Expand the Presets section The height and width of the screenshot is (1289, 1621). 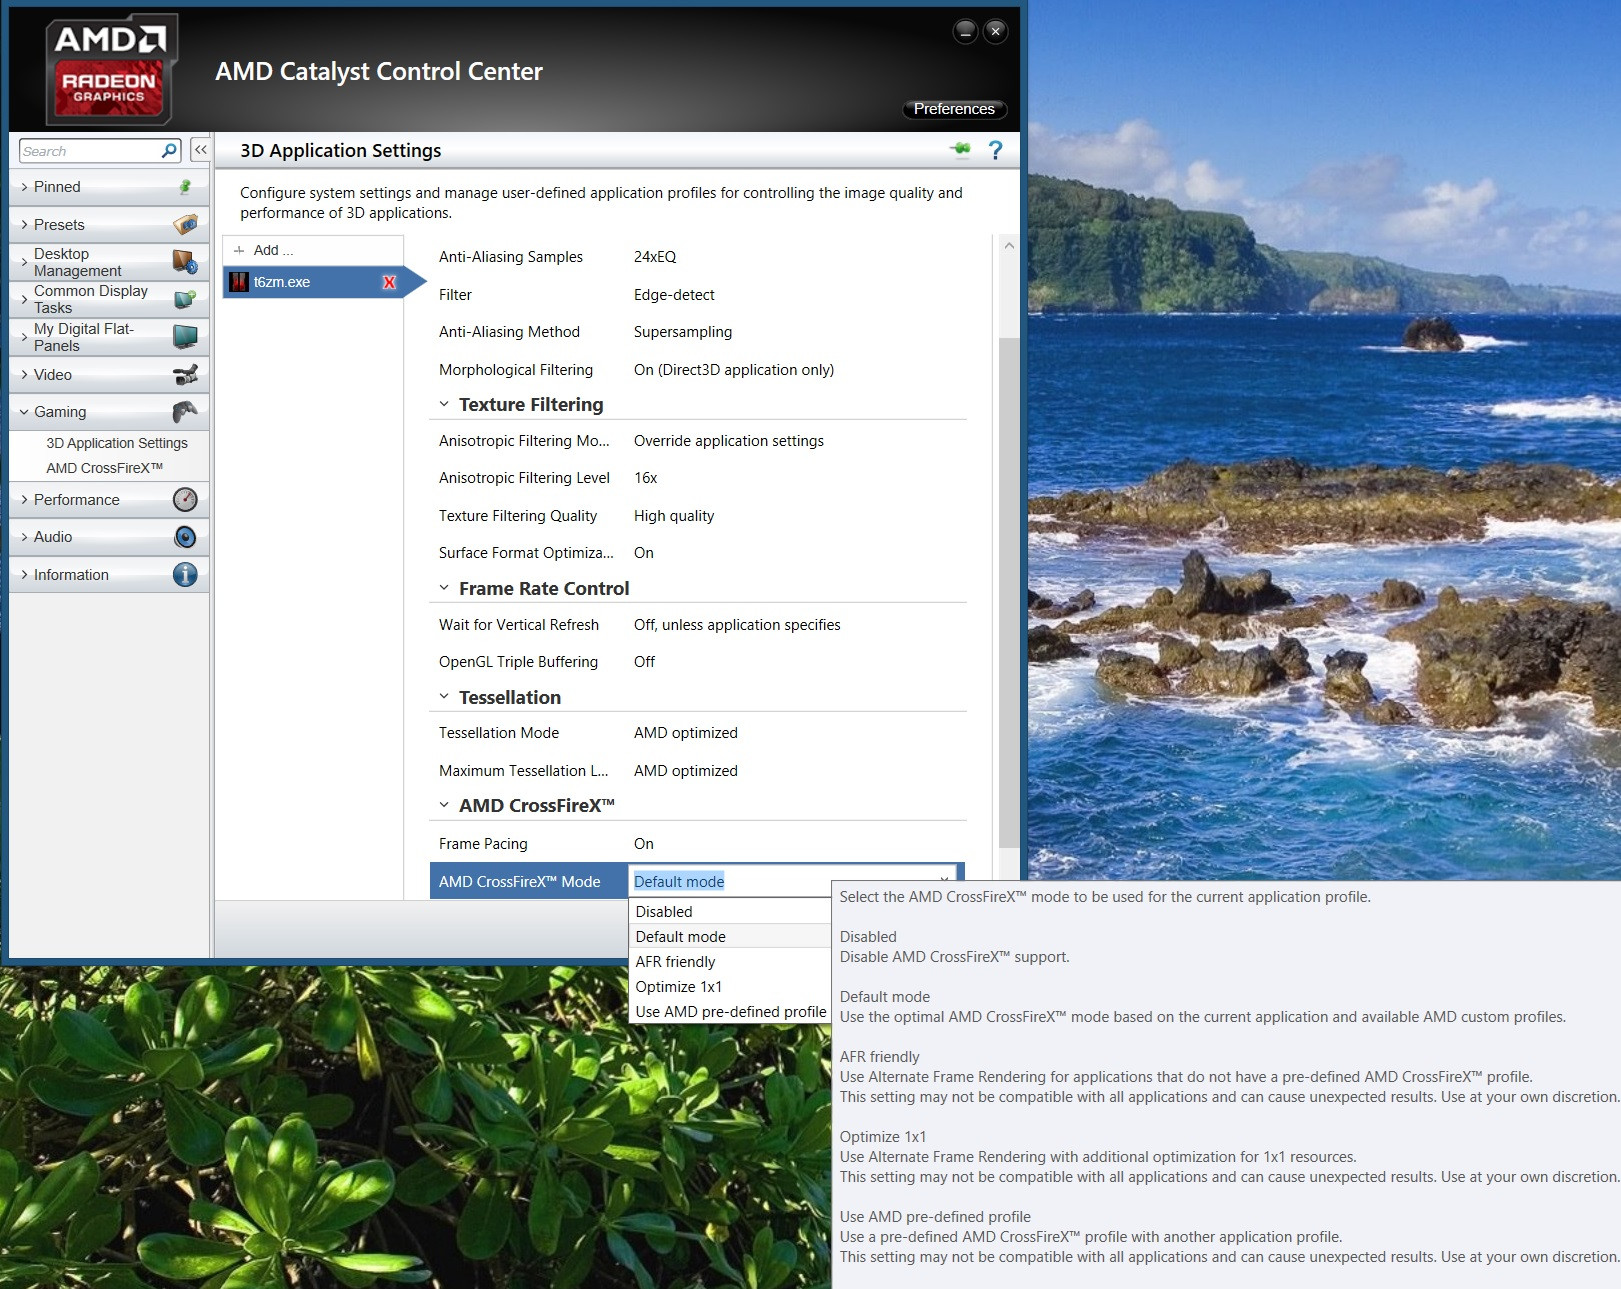pyautogui.click(x=24, y=224)
